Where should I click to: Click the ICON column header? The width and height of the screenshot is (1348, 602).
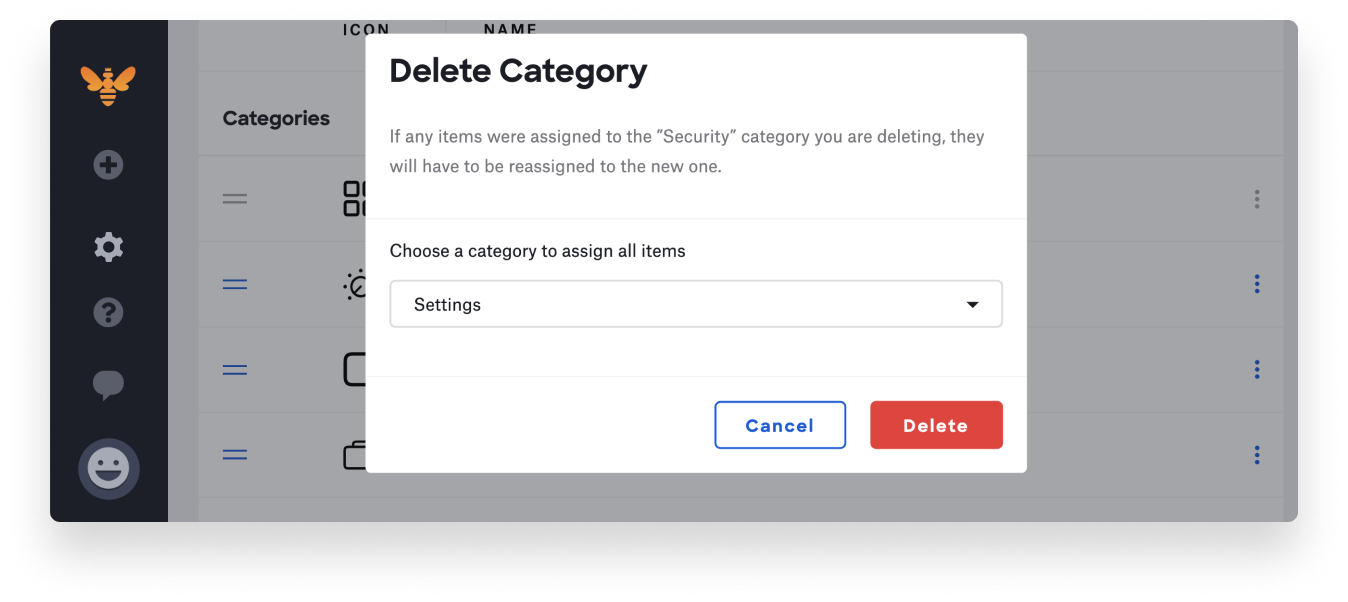pos(367,29)
